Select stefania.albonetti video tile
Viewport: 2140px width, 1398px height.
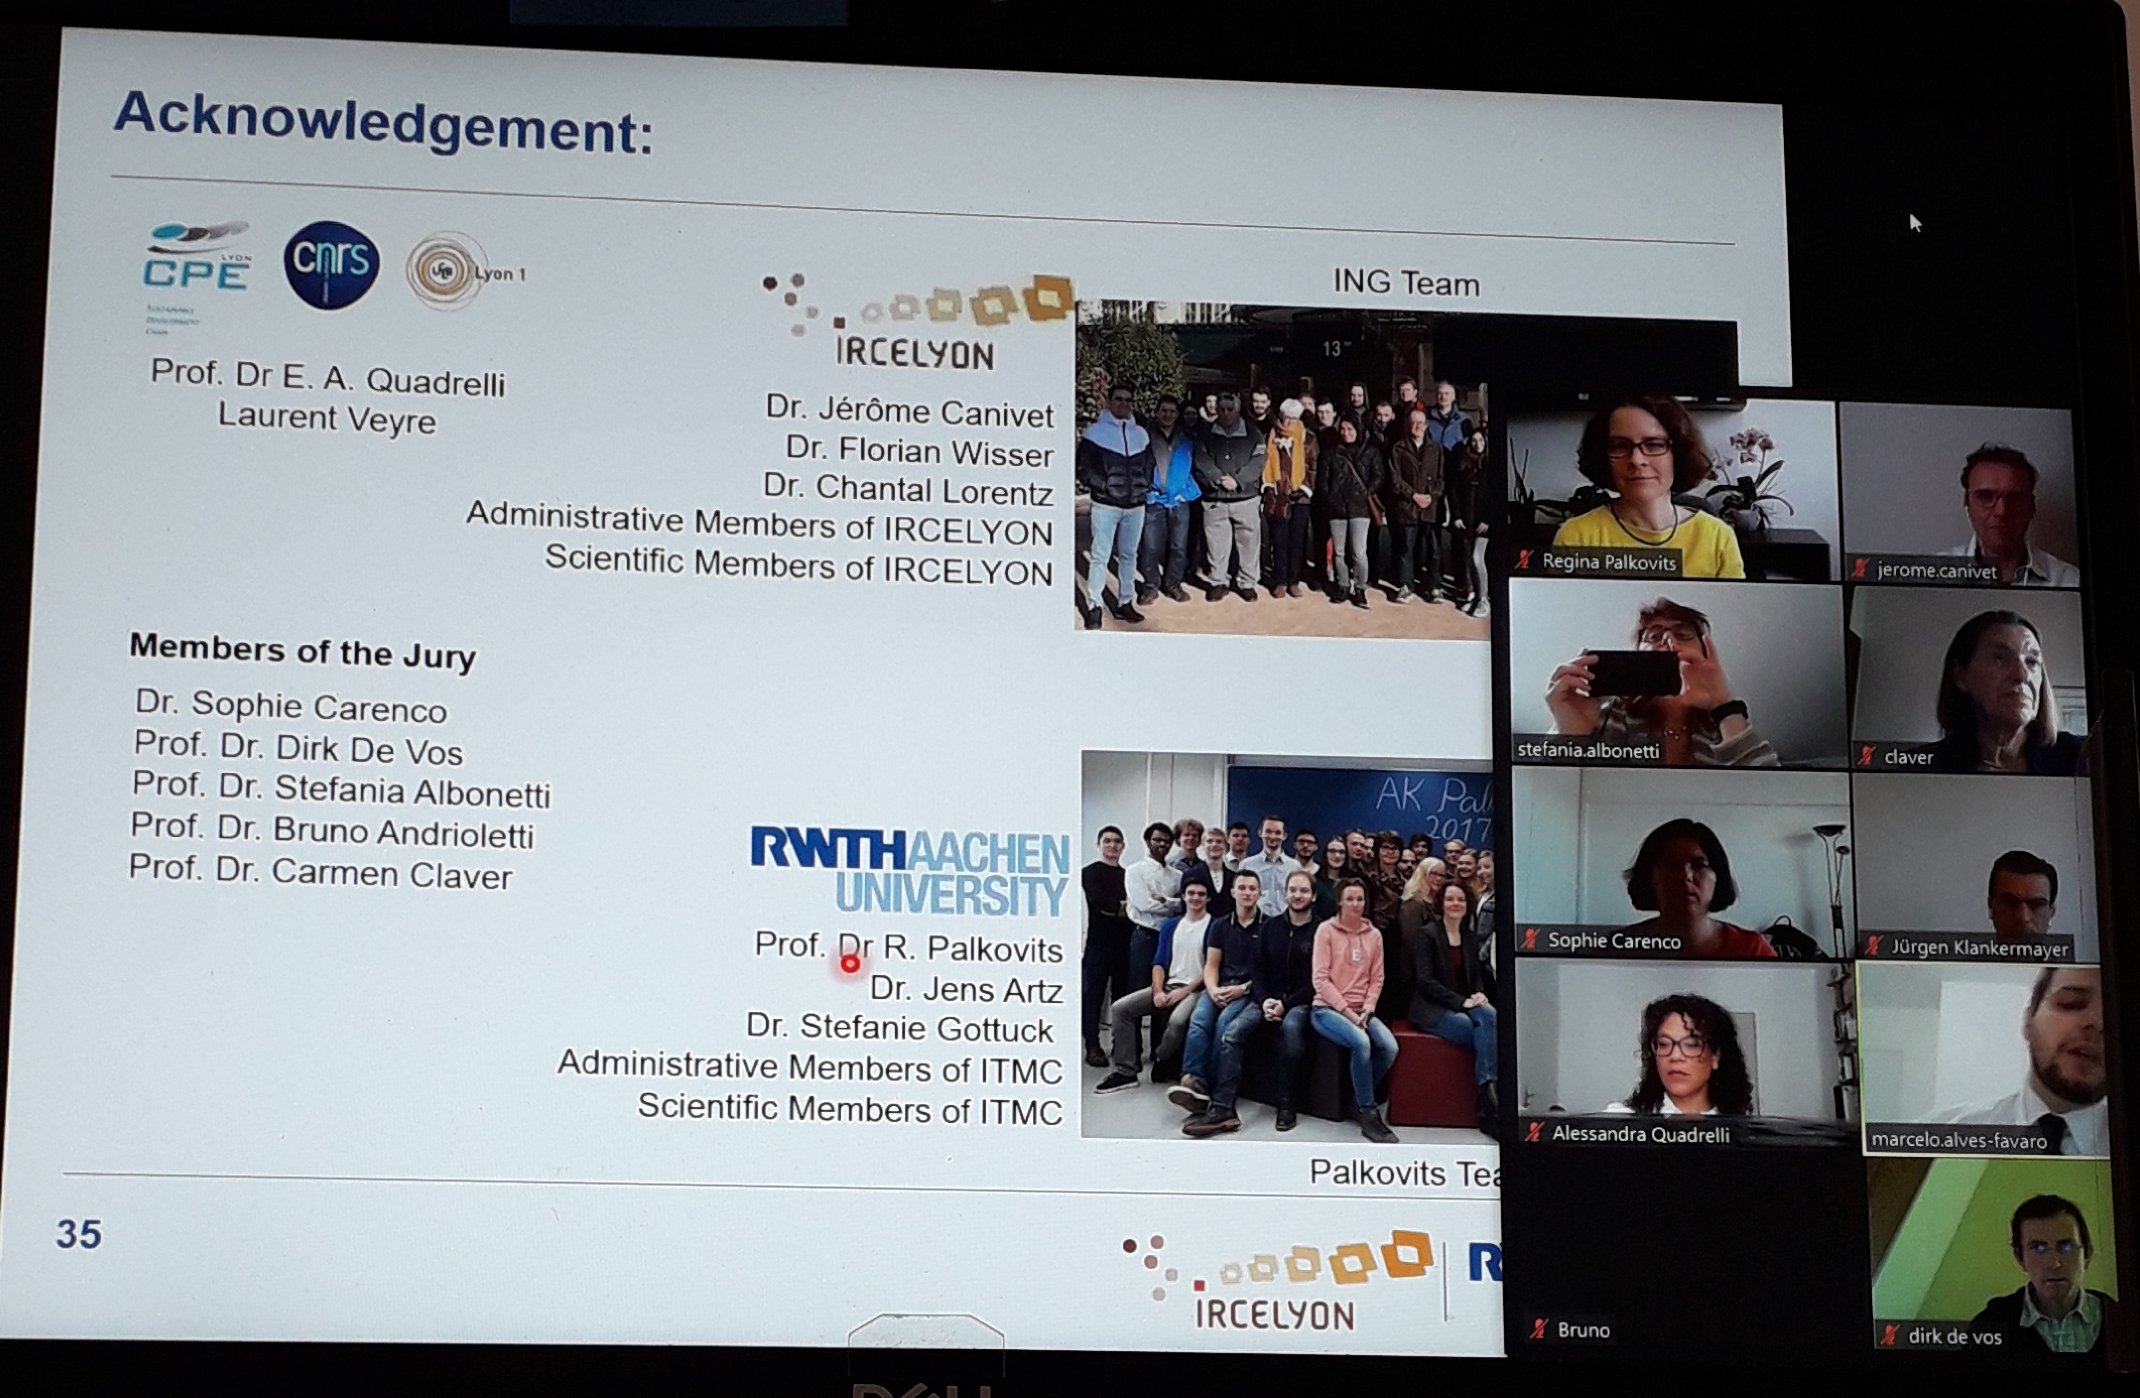coord(1676,672)
